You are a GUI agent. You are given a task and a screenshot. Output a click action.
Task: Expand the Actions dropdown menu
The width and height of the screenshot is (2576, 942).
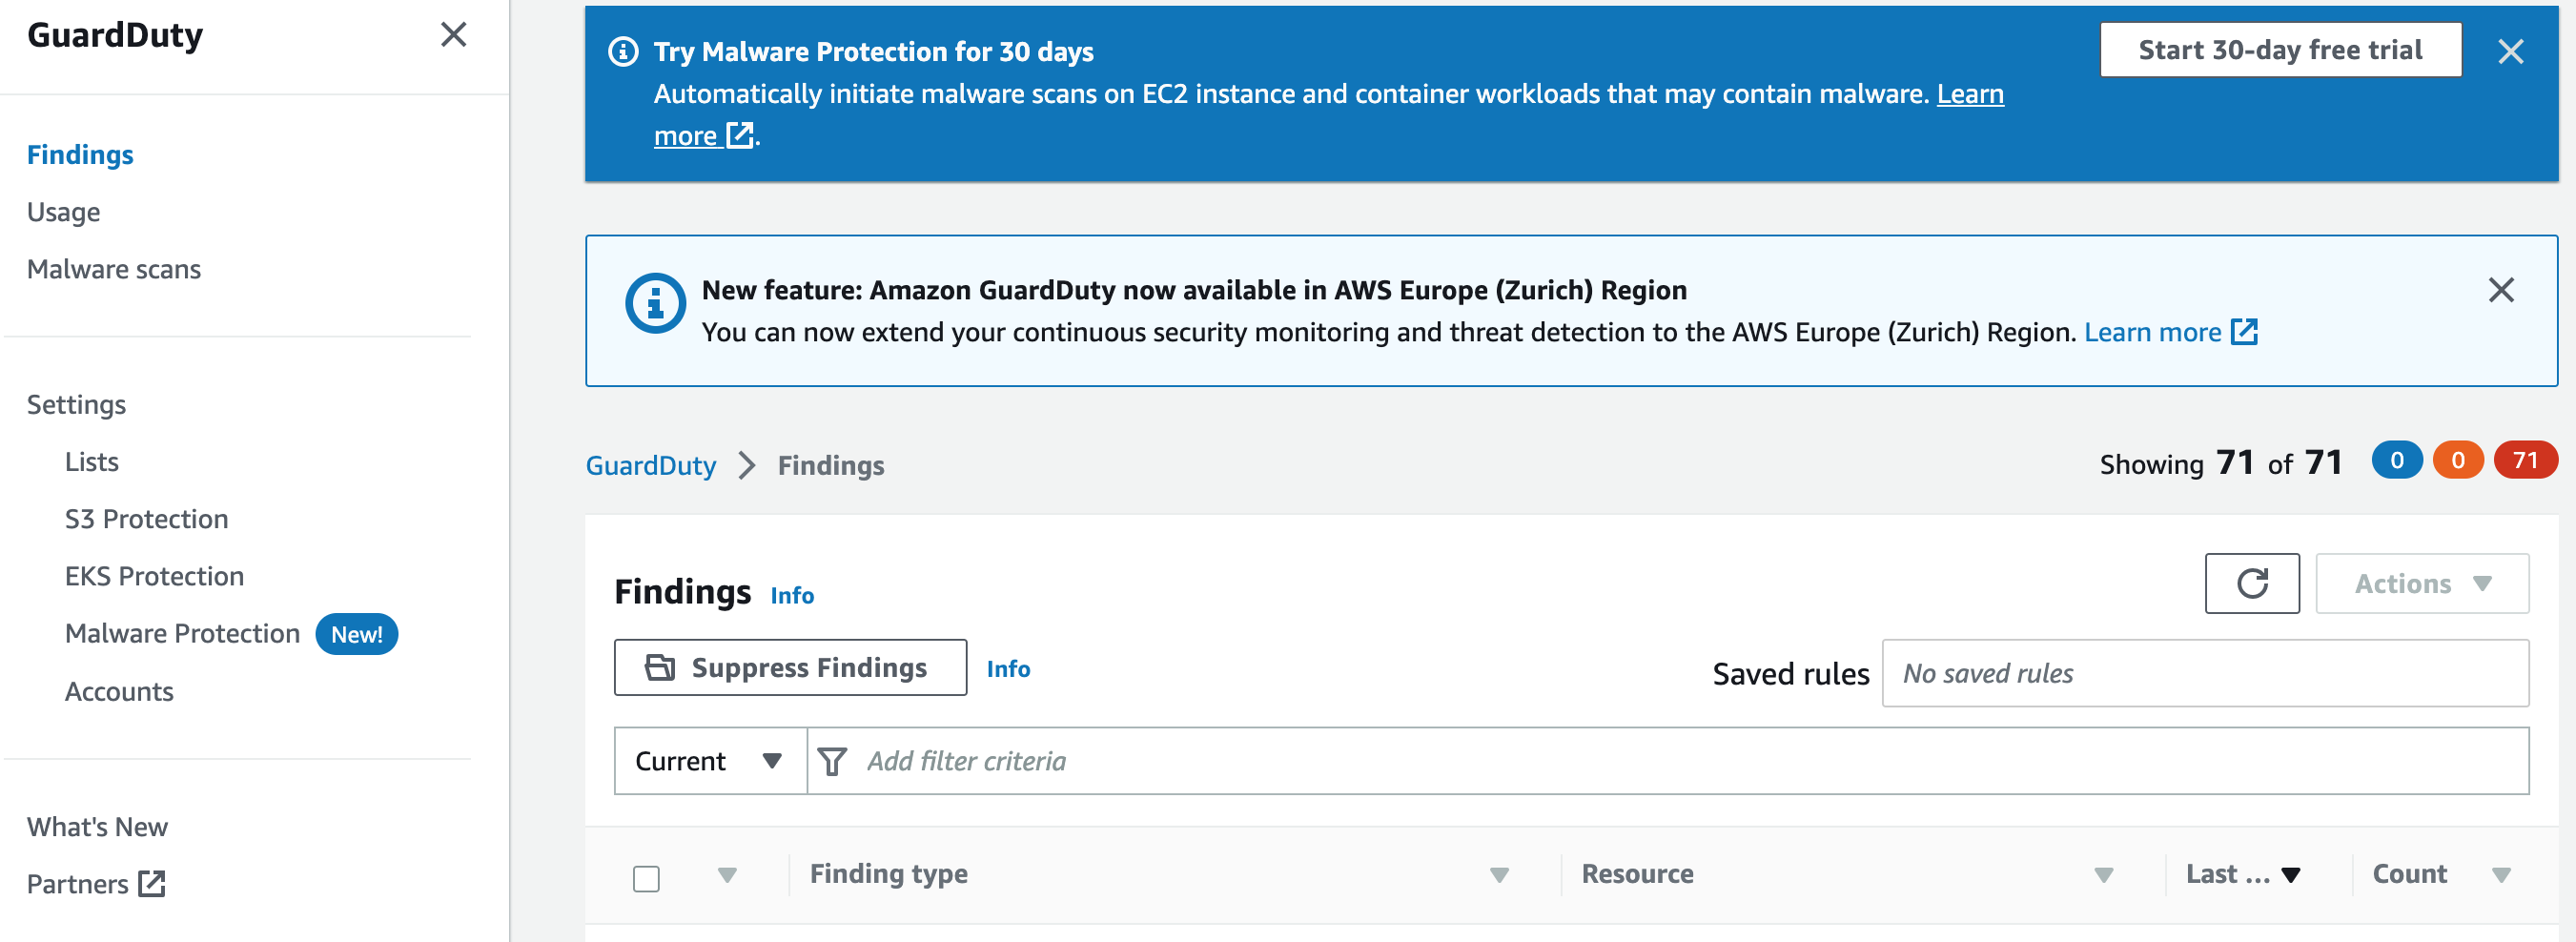tap(2421, 583)
